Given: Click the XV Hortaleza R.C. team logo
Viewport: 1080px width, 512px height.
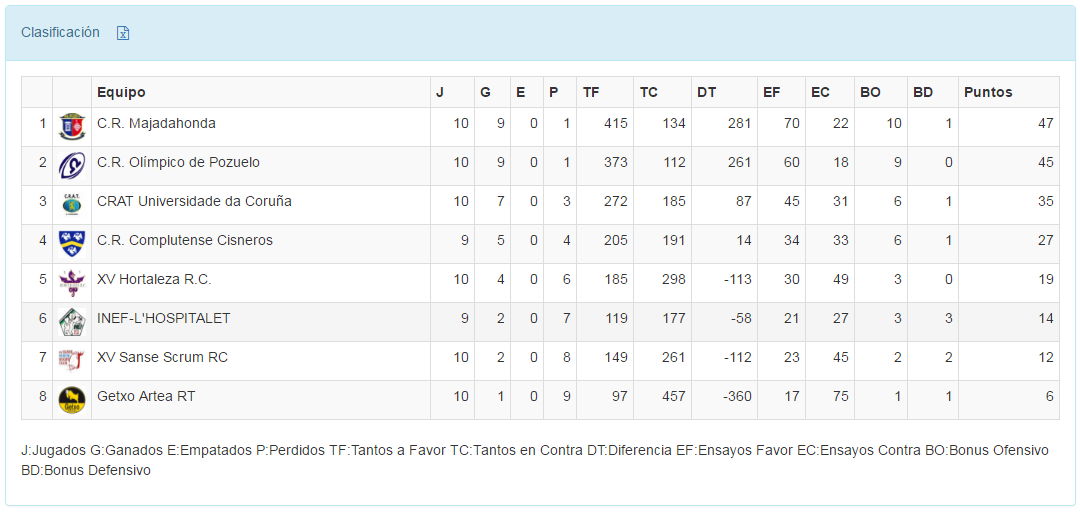Looking at the screenshot, I should pos(72,282).
